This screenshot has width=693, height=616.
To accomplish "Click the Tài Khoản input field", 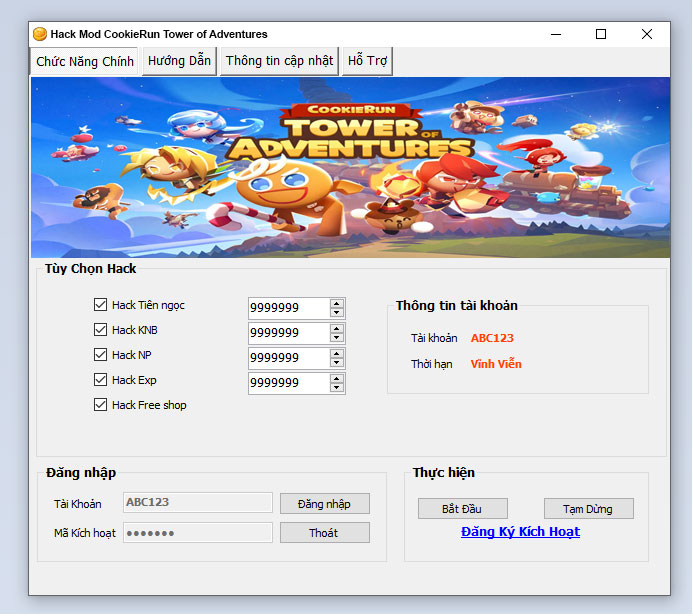I will (198, 503).
